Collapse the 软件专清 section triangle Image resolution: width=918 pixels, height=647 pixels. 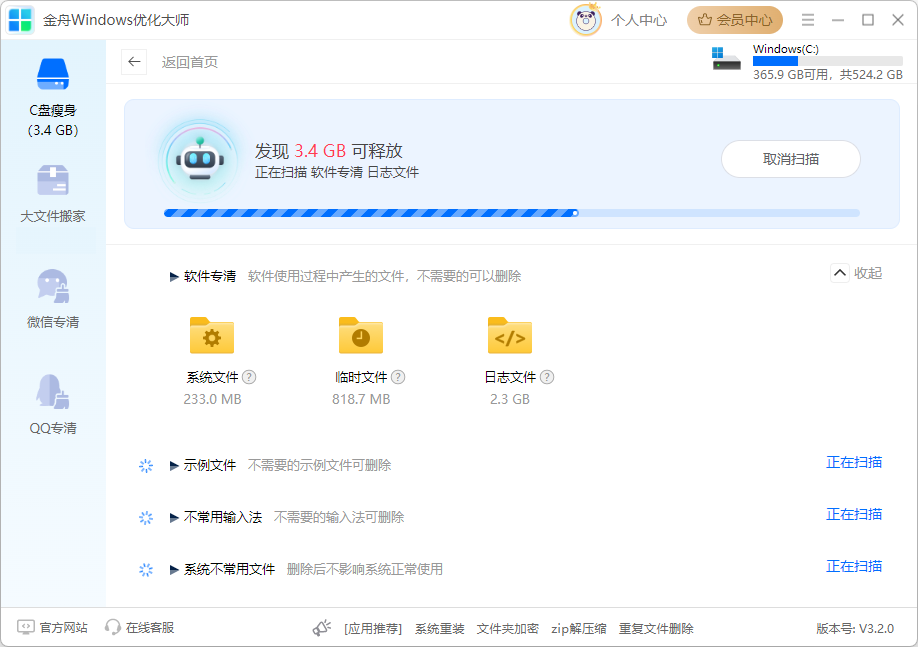coord(174,276)
